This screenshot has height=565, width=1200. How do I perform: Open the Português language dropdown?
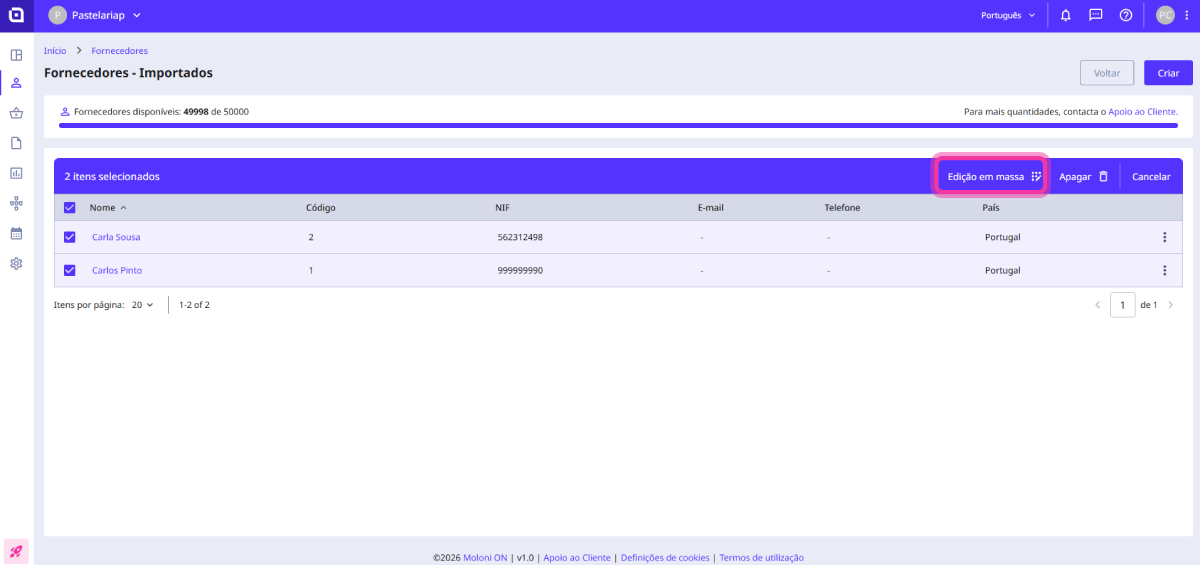coord(1008,15)
